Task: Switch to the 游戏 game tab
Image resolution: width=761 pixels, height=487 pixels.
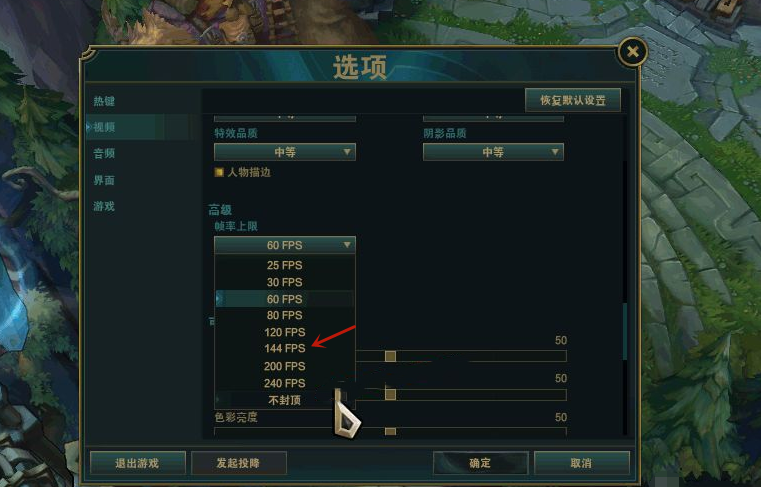Action: click(x=104, y=206)
